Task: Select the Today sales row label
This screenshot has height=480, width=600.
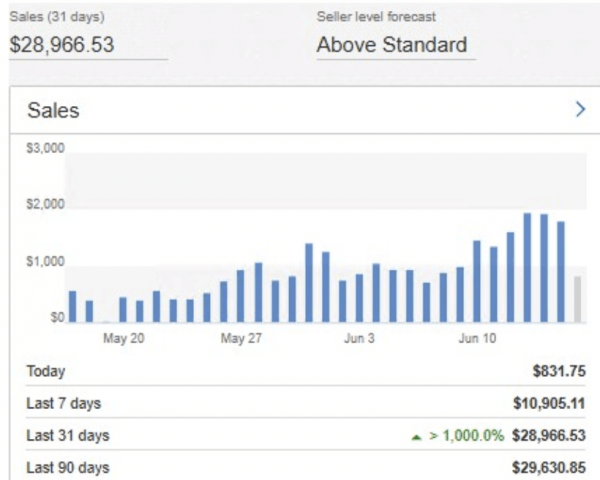Action: tap(45, 371)
